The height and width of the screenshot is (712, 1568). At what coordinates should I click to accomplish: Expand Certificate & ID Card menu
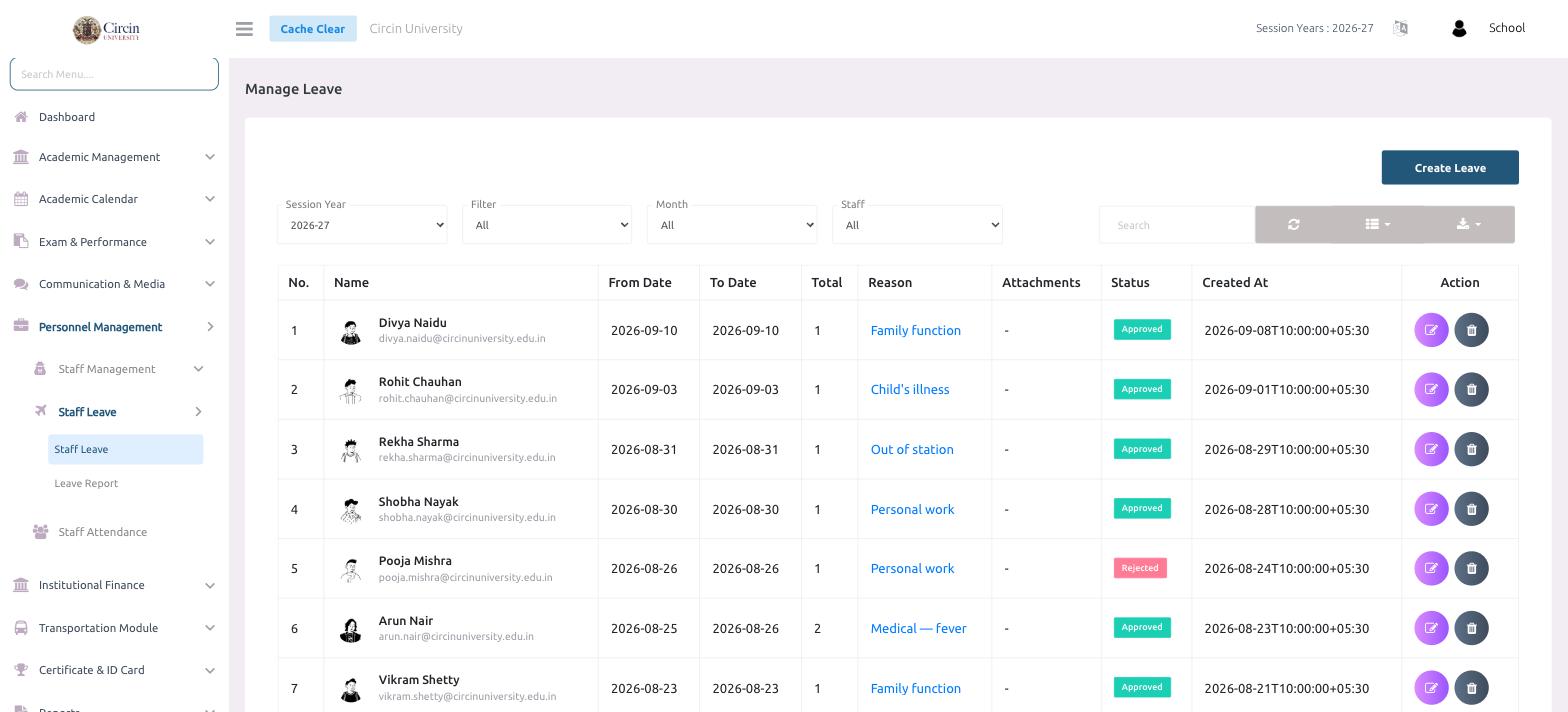[x=114, y=670]
